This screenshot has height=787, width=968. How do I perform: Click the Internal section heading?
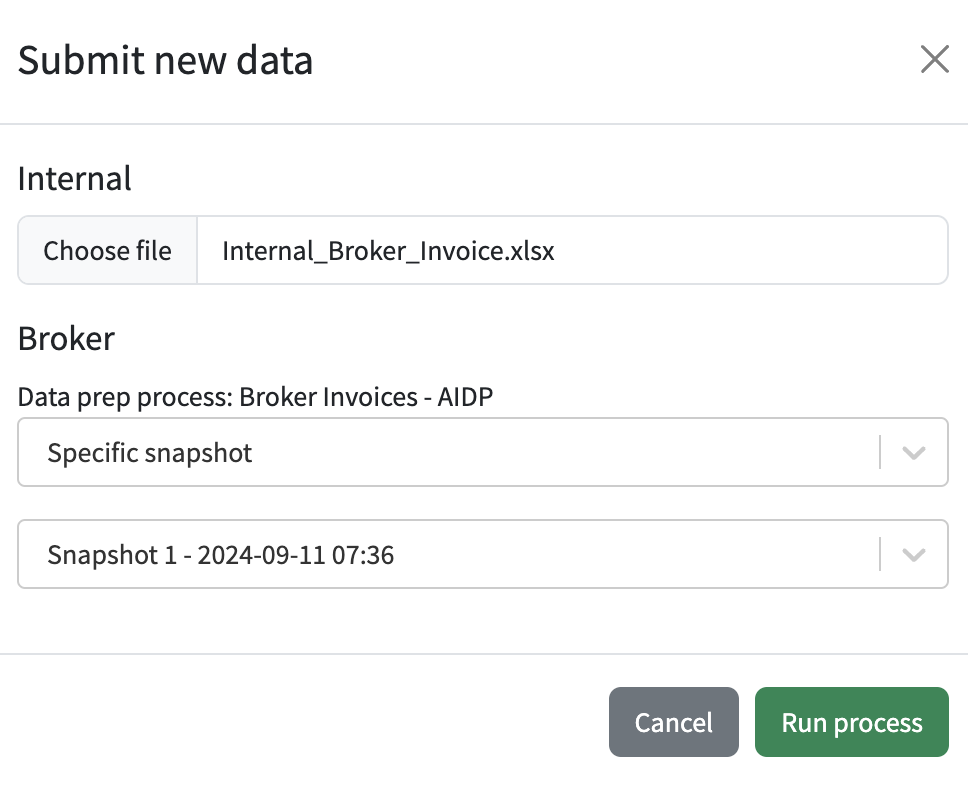[75, 179]
